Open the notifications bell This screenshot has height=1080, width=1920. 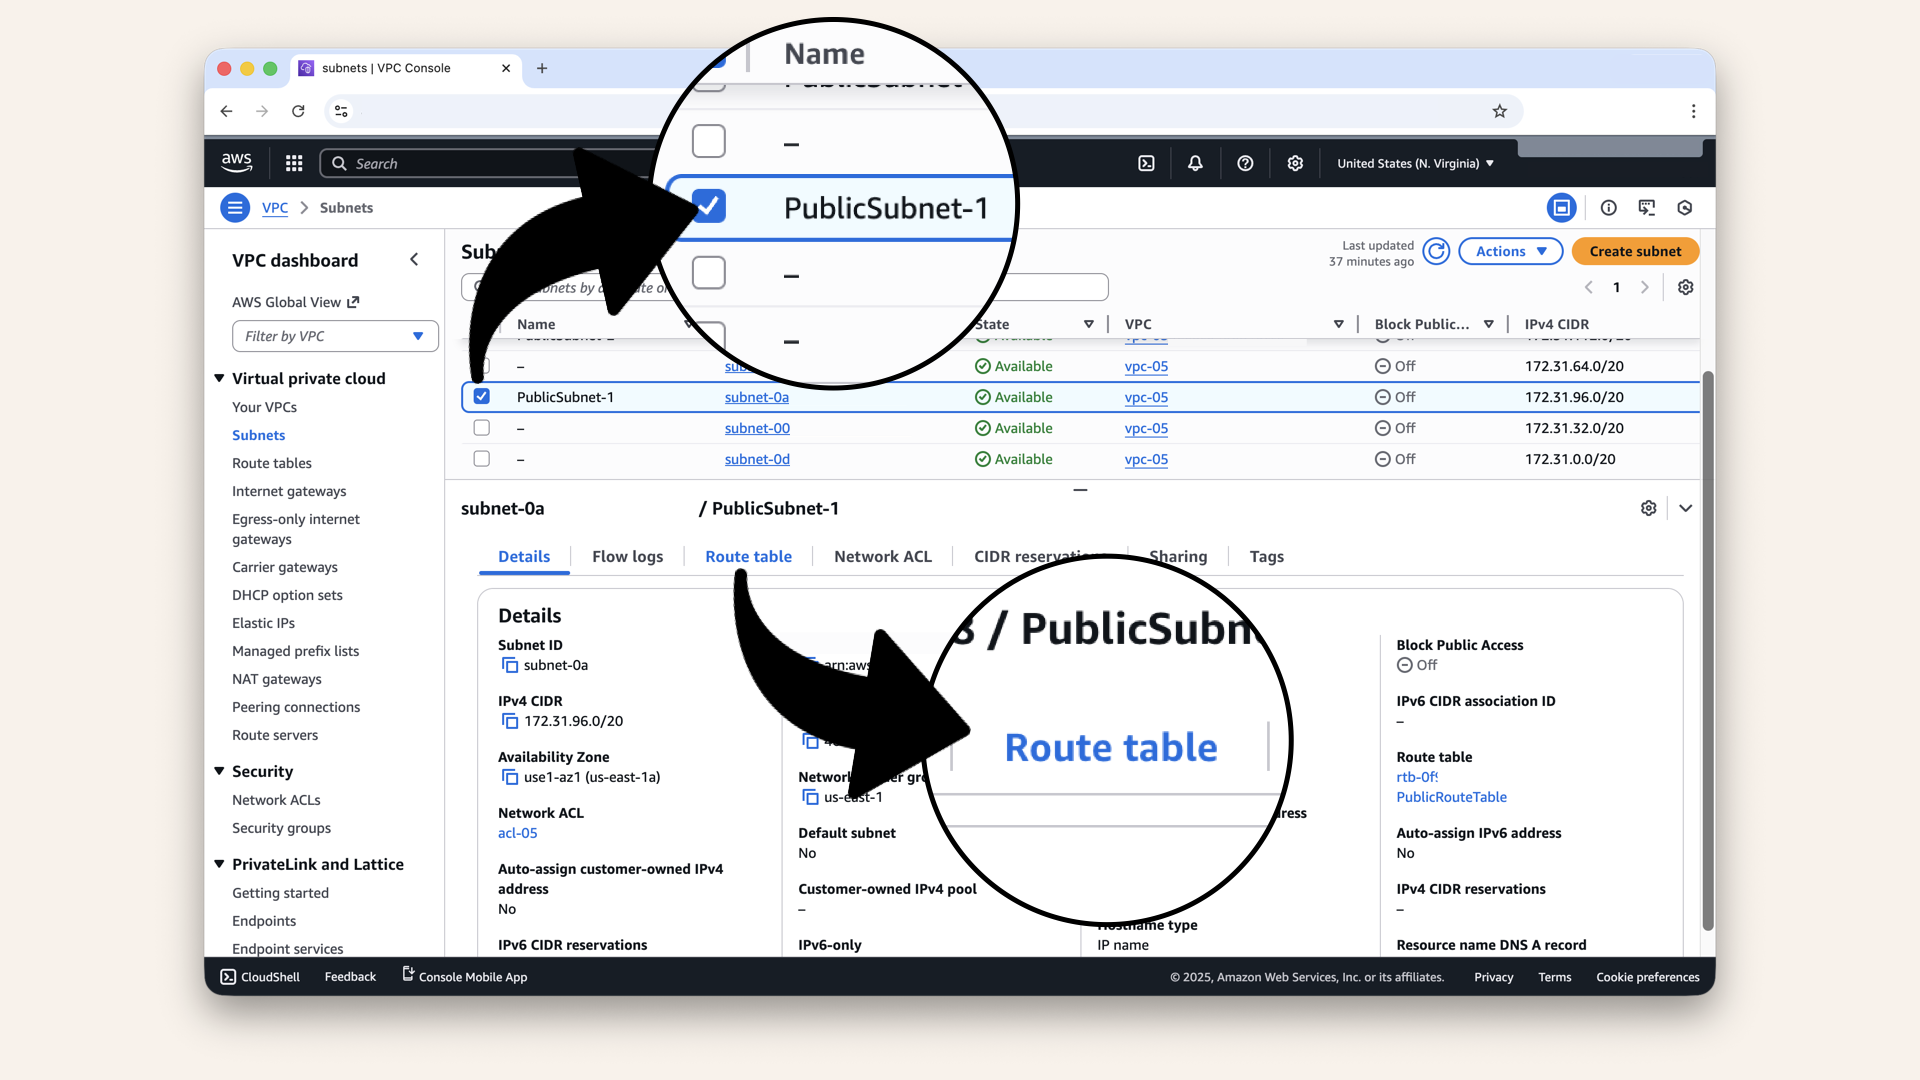1195,163
